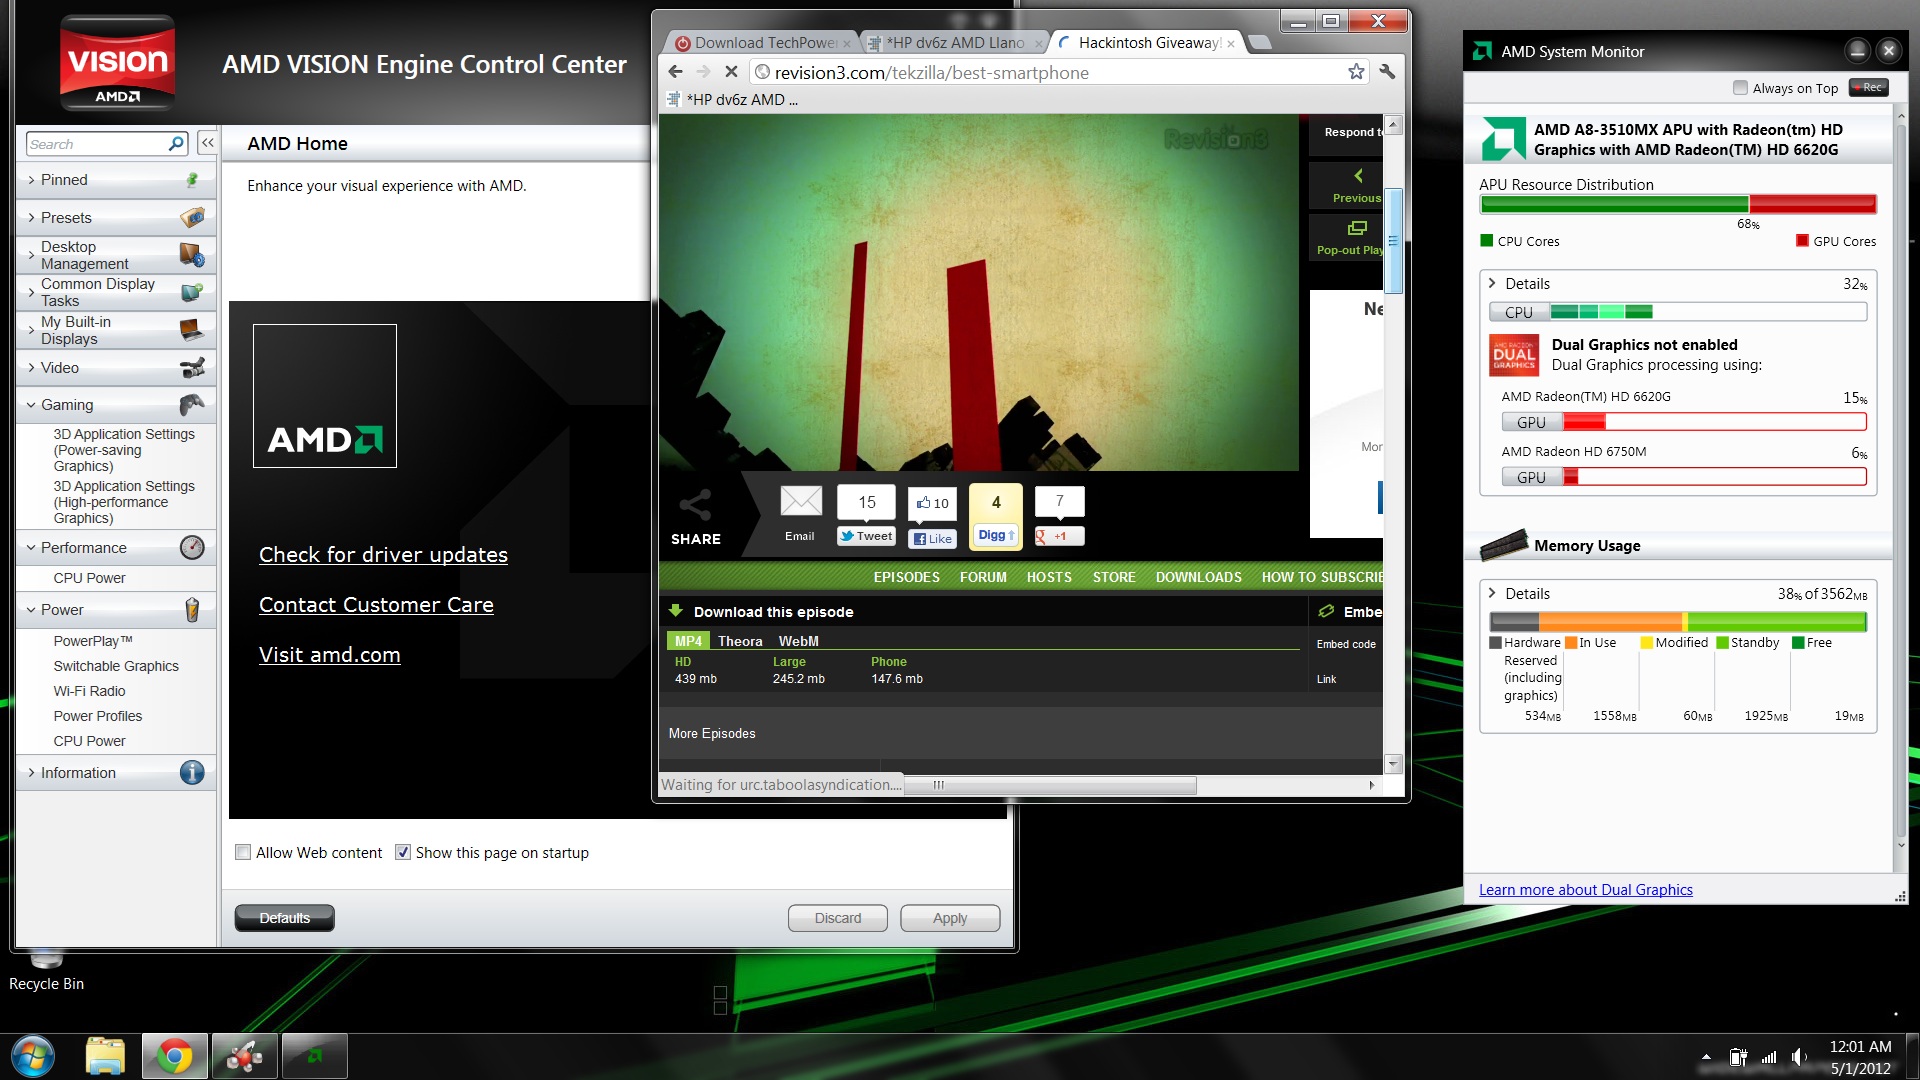Screen dimensions: 1920x1080
Task: Uncheck Show this page on startup
Action: click(403, 853)
